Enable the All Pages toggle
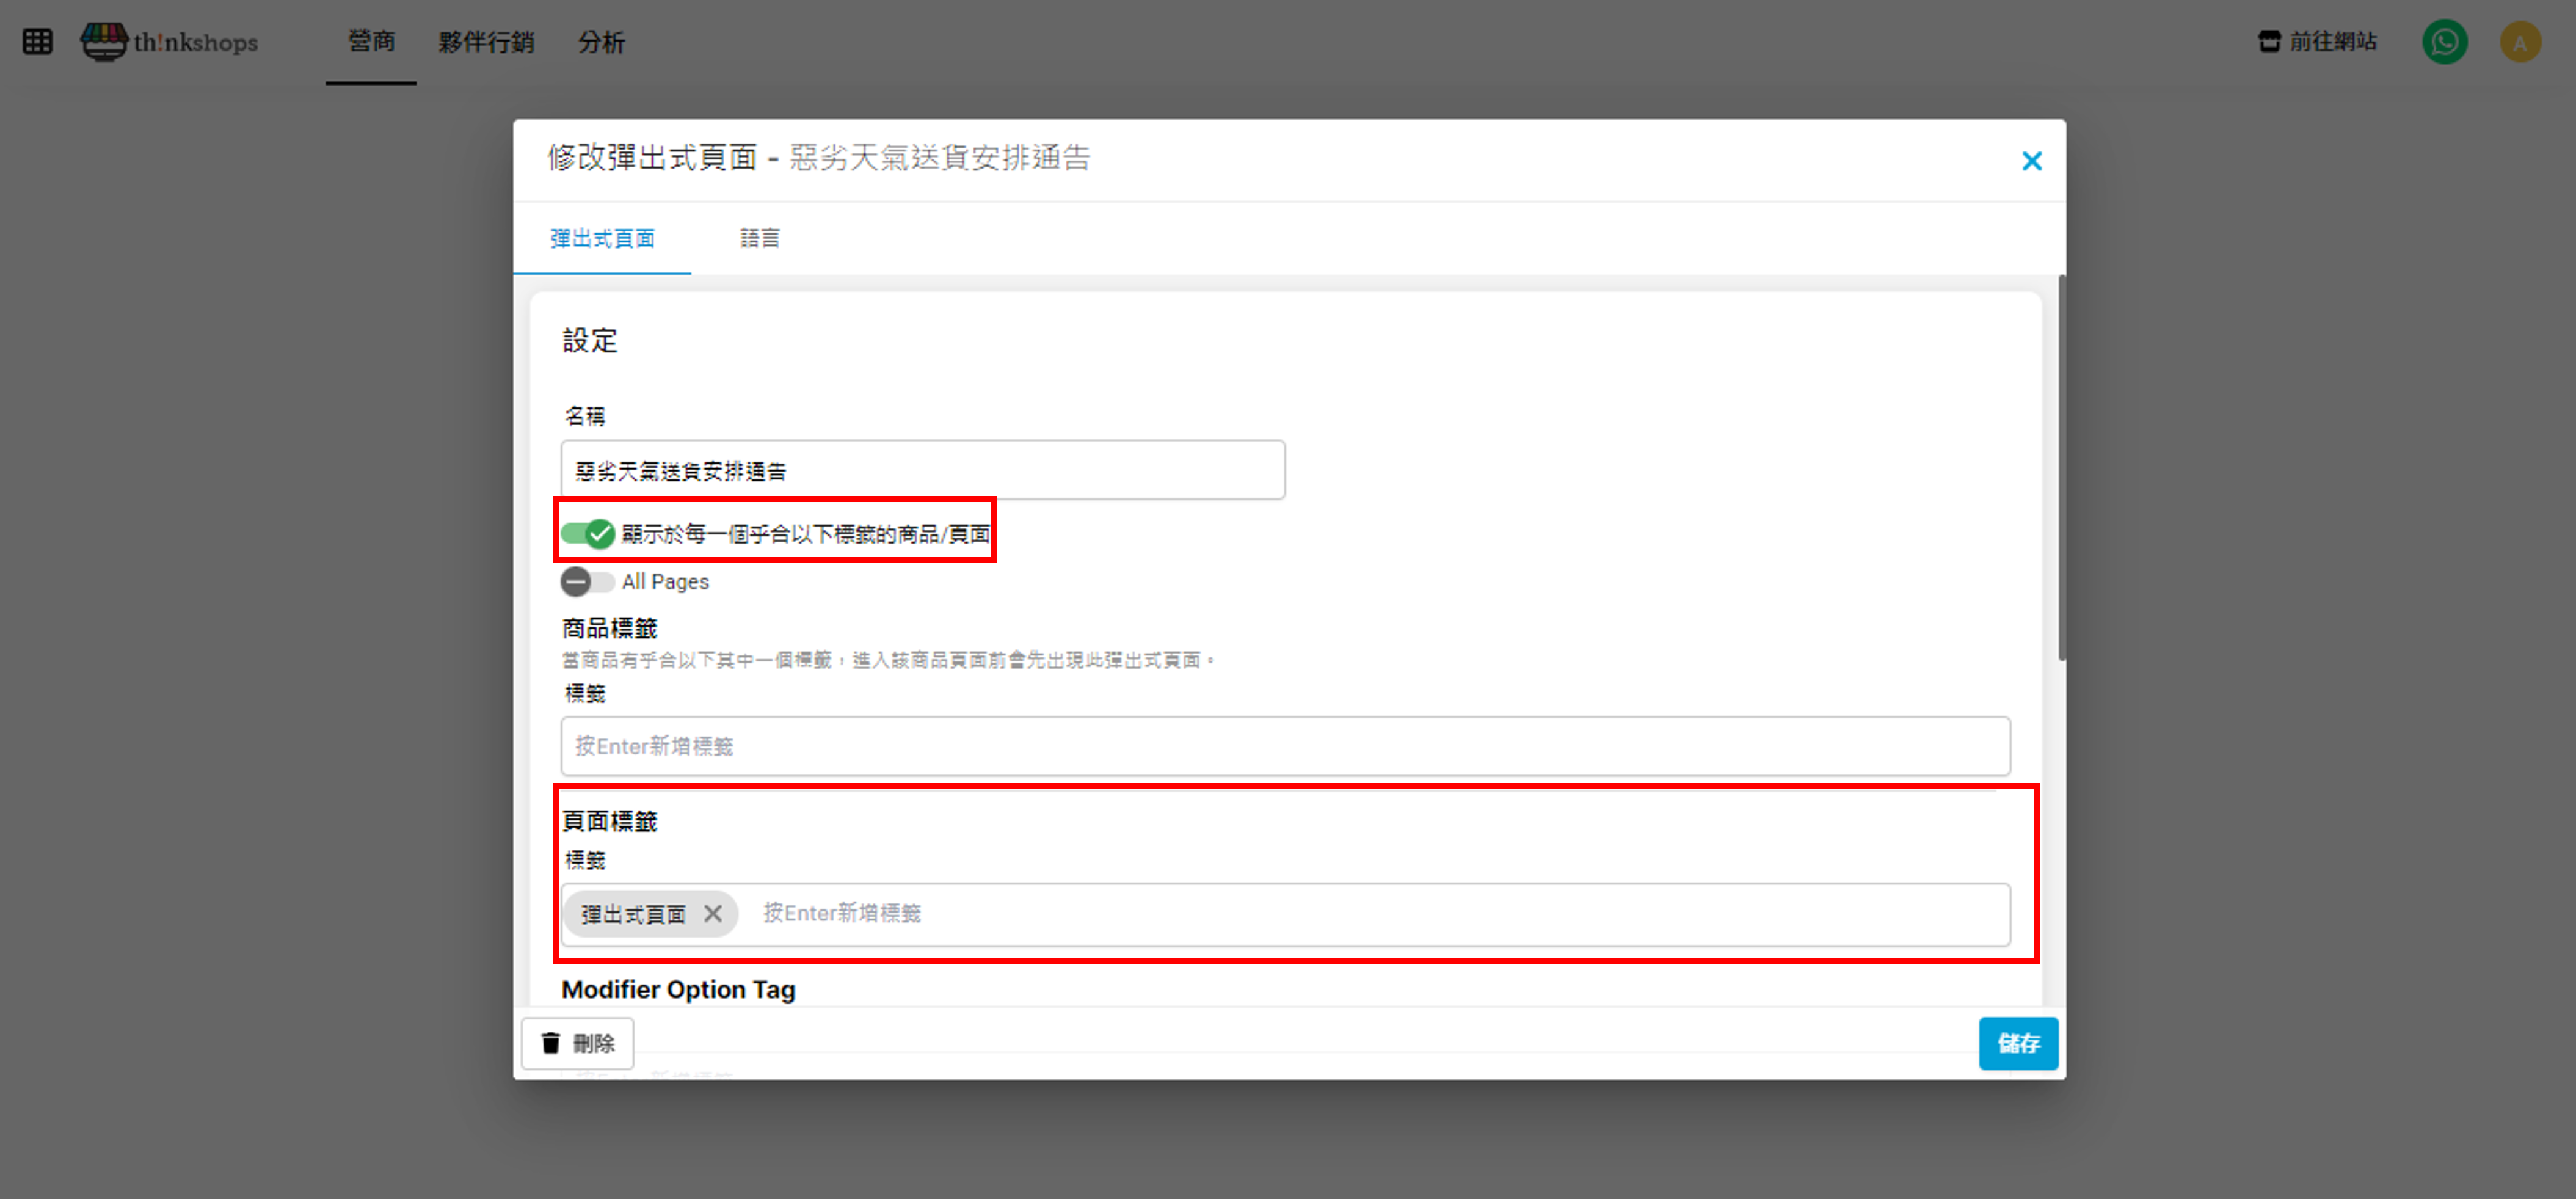This screenshot has width=2576, height=1199. click(x=587, y=581)
